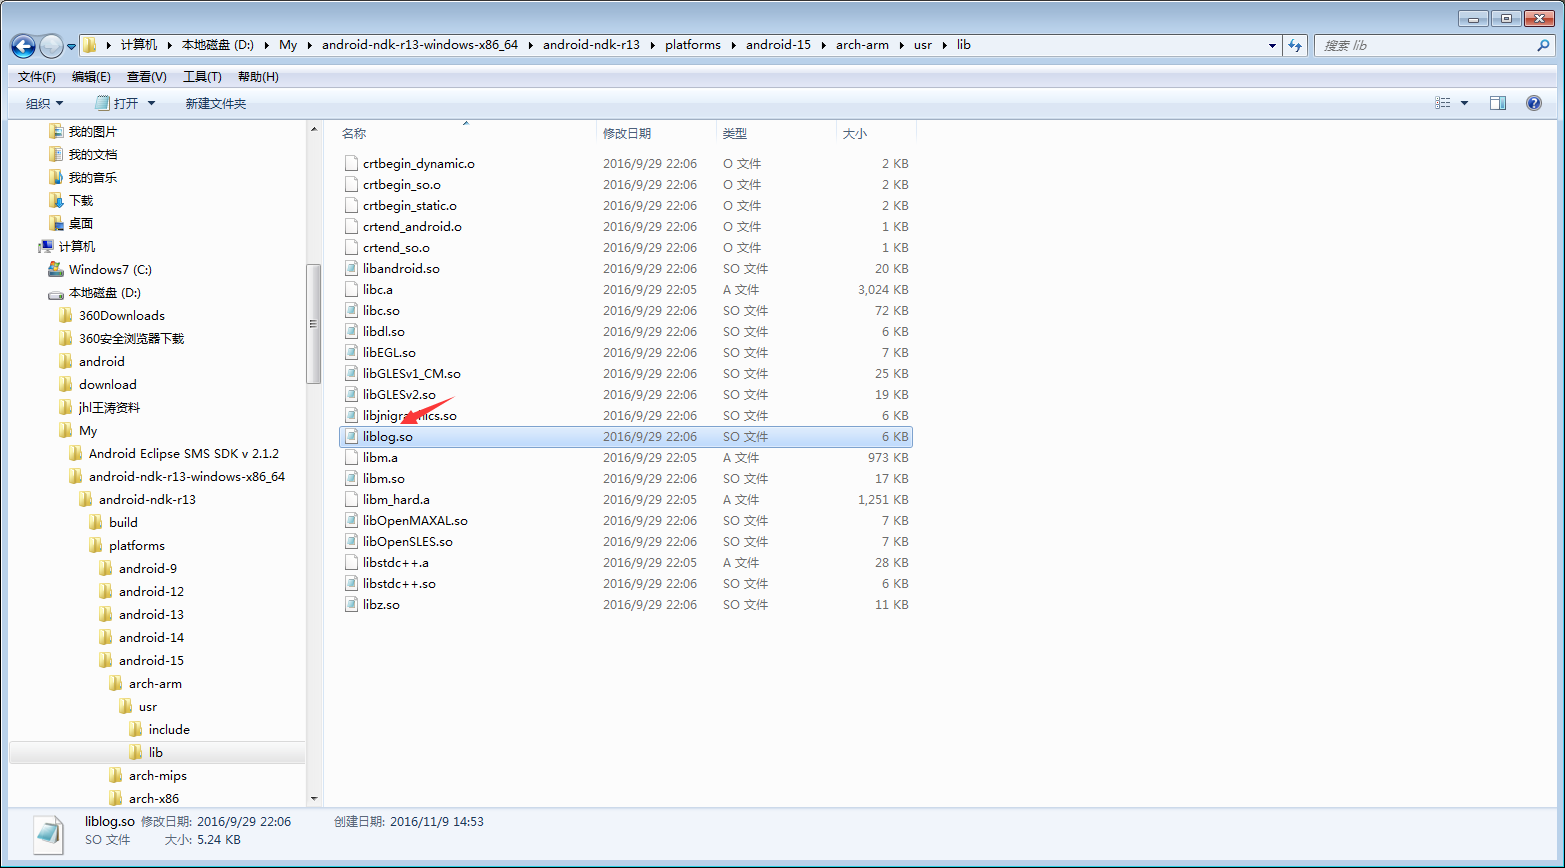Image resolution: width=1565 pixels, height=868 pixels.
Task: Select the libGLESv1_CM.so file name
Action: pos(412,373)
